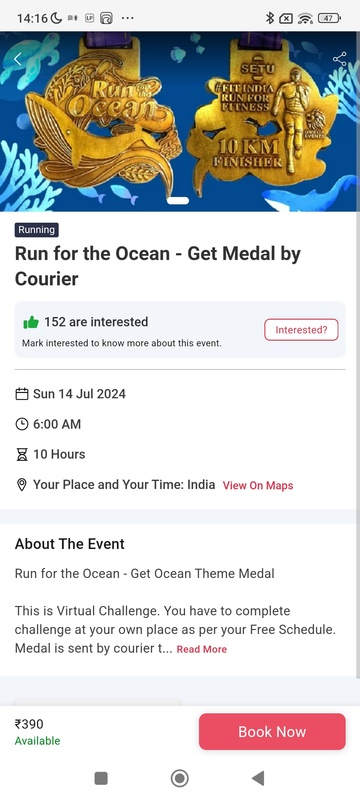Image resolution: width=360 pixels, height=800 pixels.
Task: Open the status bar three-dots overflow
Action: click(x=127, y=18)
